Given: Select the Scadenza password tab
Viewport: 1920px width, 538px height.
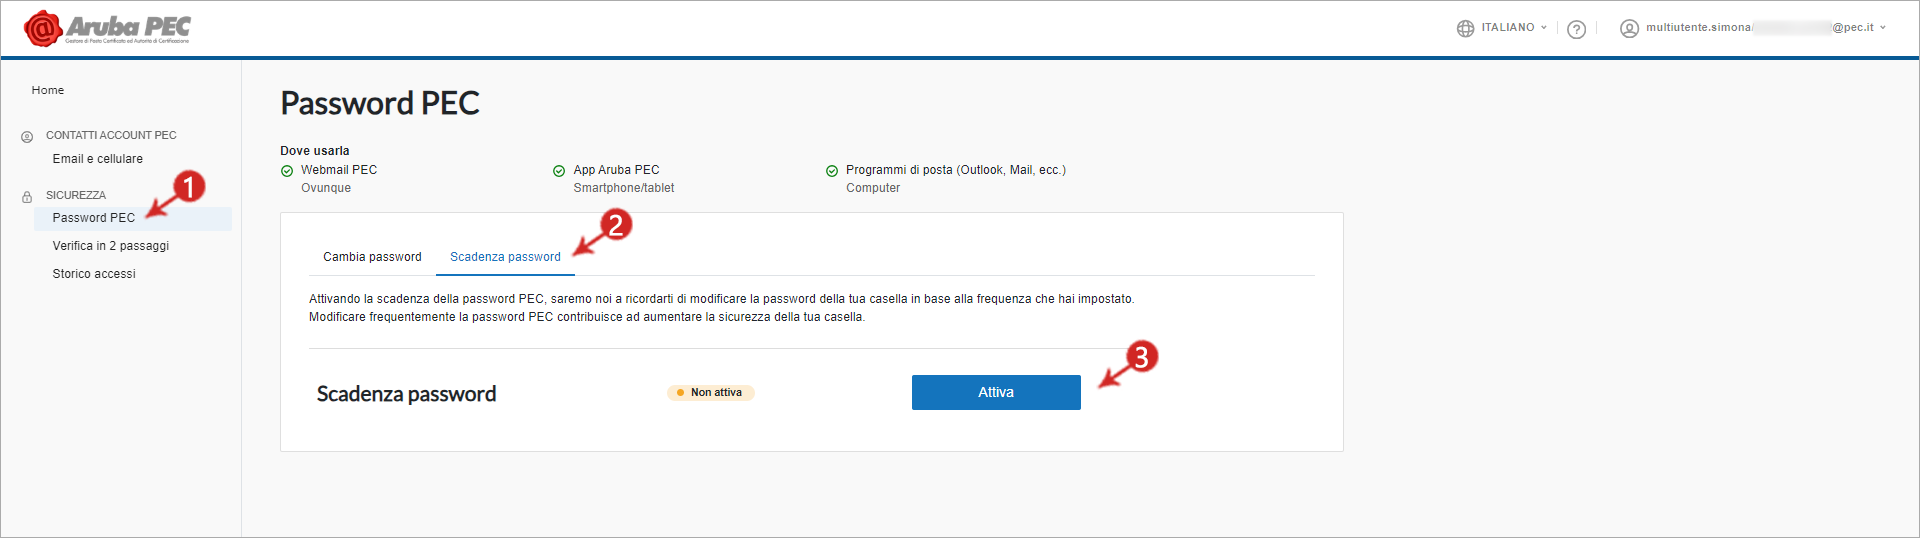Looking at the screenshot, I should [505, 257].
